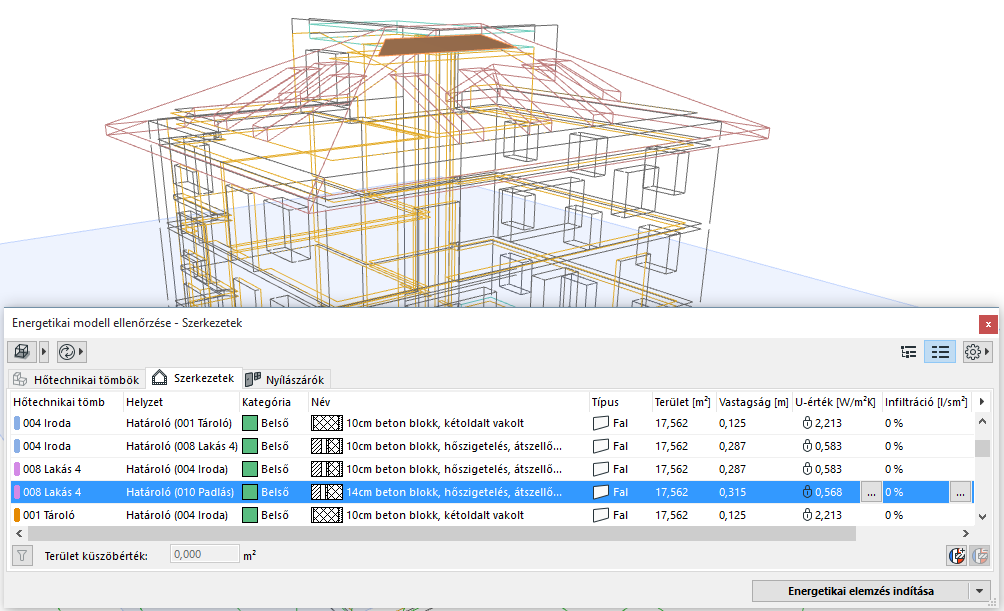Select the 001 Tároló row
This screenshot has width=1004, height=611.
pyautogui.click(x=60, y=515)
